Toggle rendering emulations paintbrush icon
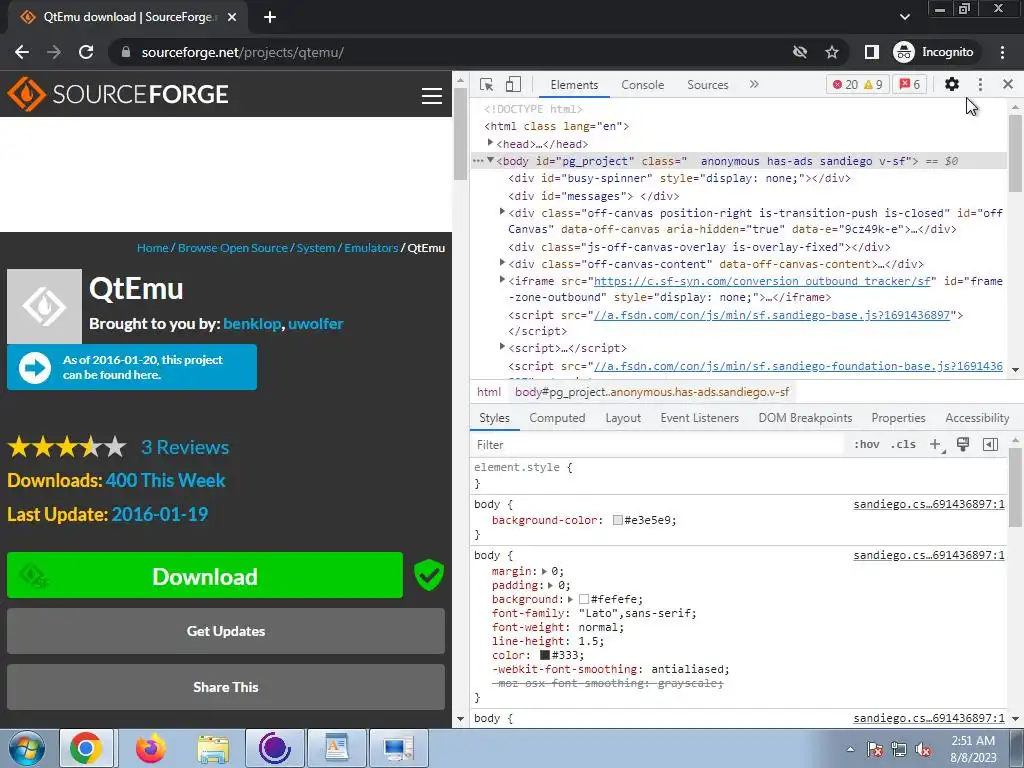Viewport: 1024px width, 768px height. 963,445
